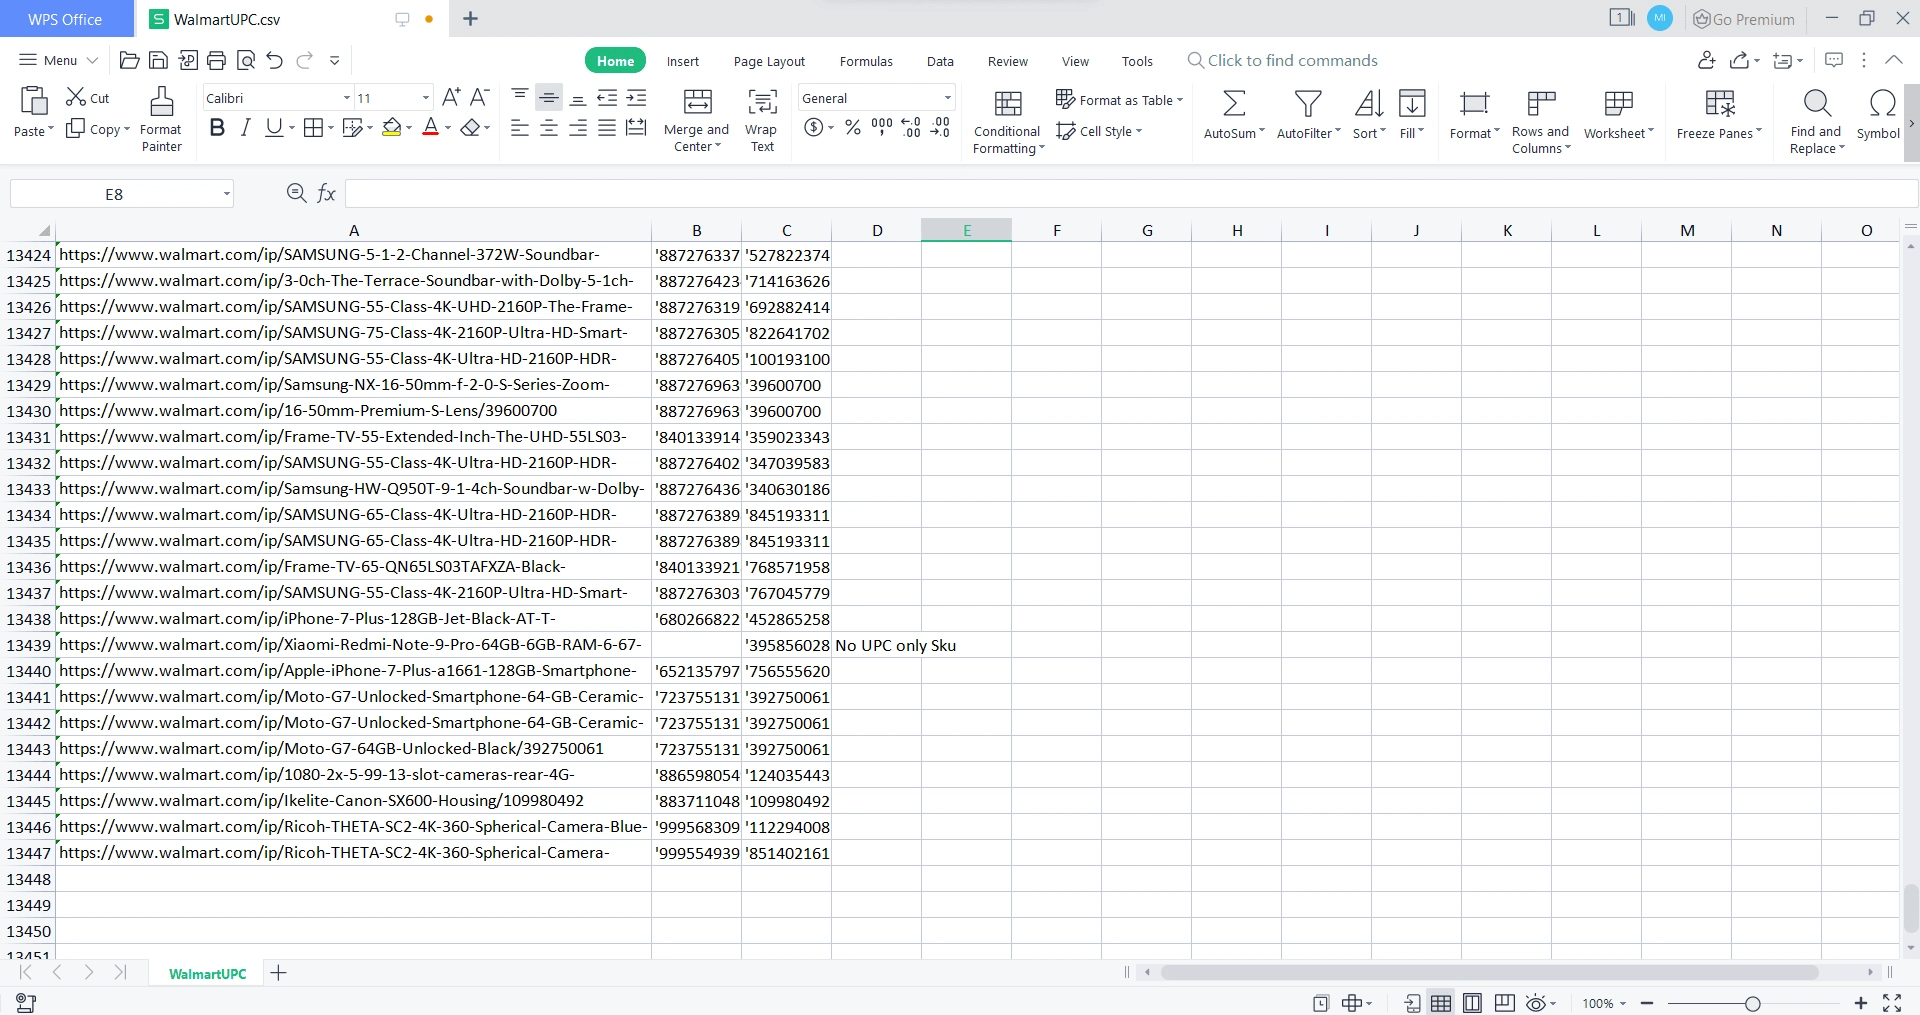The height and width of the screenshot is (1015, 1920).
Task: Select the WalmartUPC sheet tab
Action: (x=207, y=974)
